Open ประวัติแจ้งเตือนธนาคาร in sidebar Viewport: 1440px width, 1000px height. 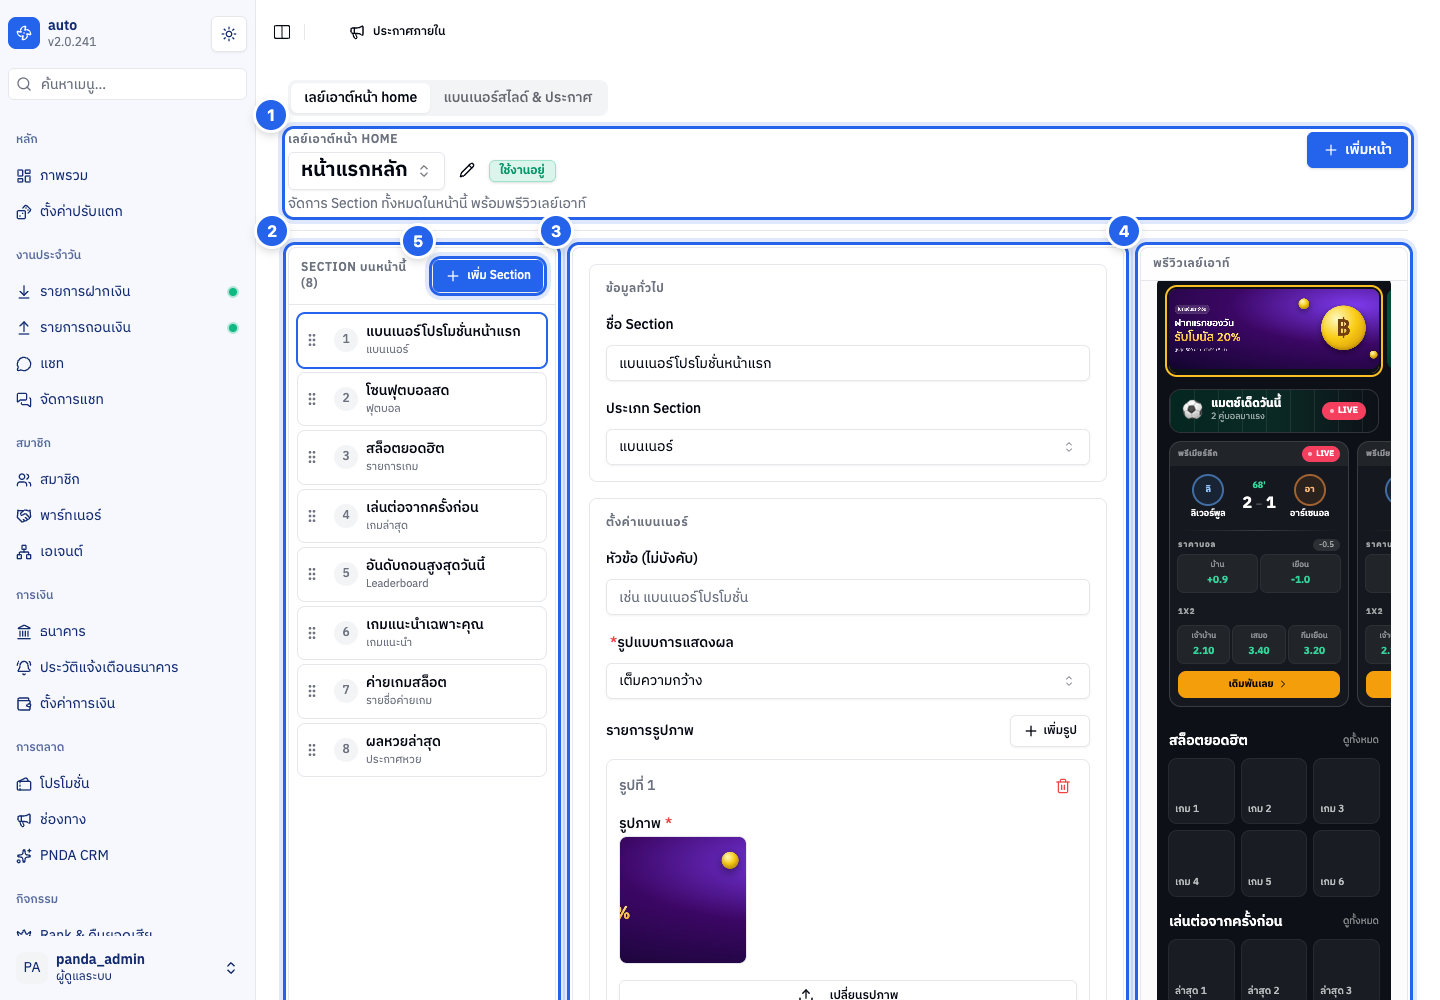128,668
